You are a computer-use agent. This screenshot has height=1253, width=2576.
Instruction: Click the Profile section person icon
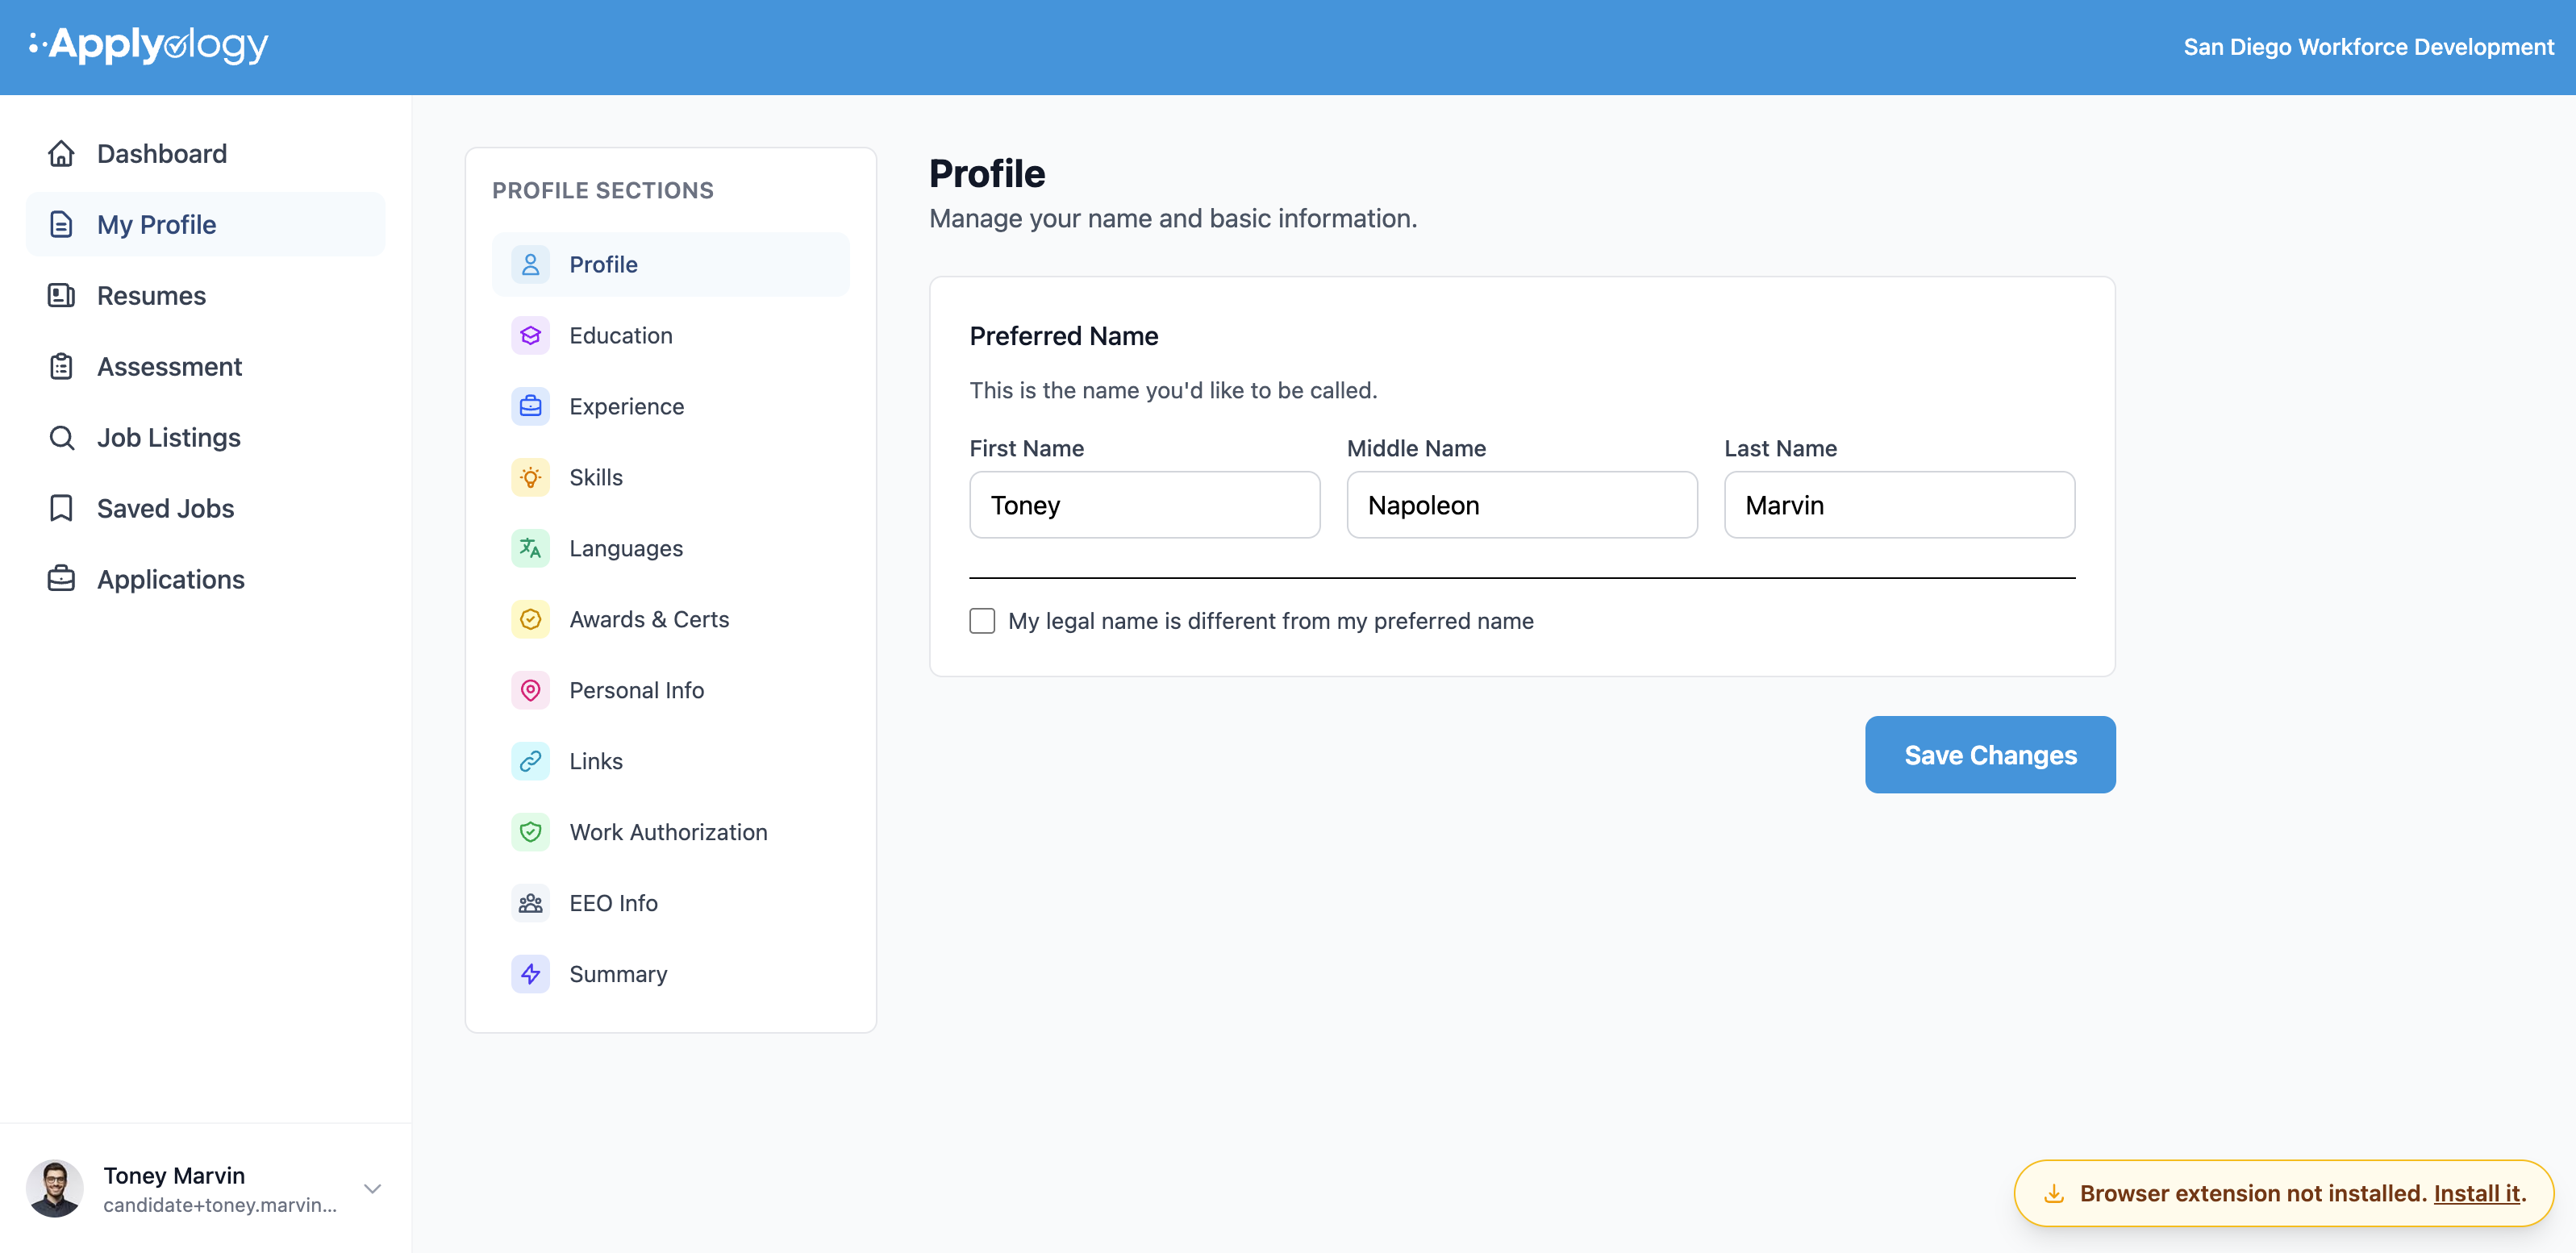(x=530, y=264)
